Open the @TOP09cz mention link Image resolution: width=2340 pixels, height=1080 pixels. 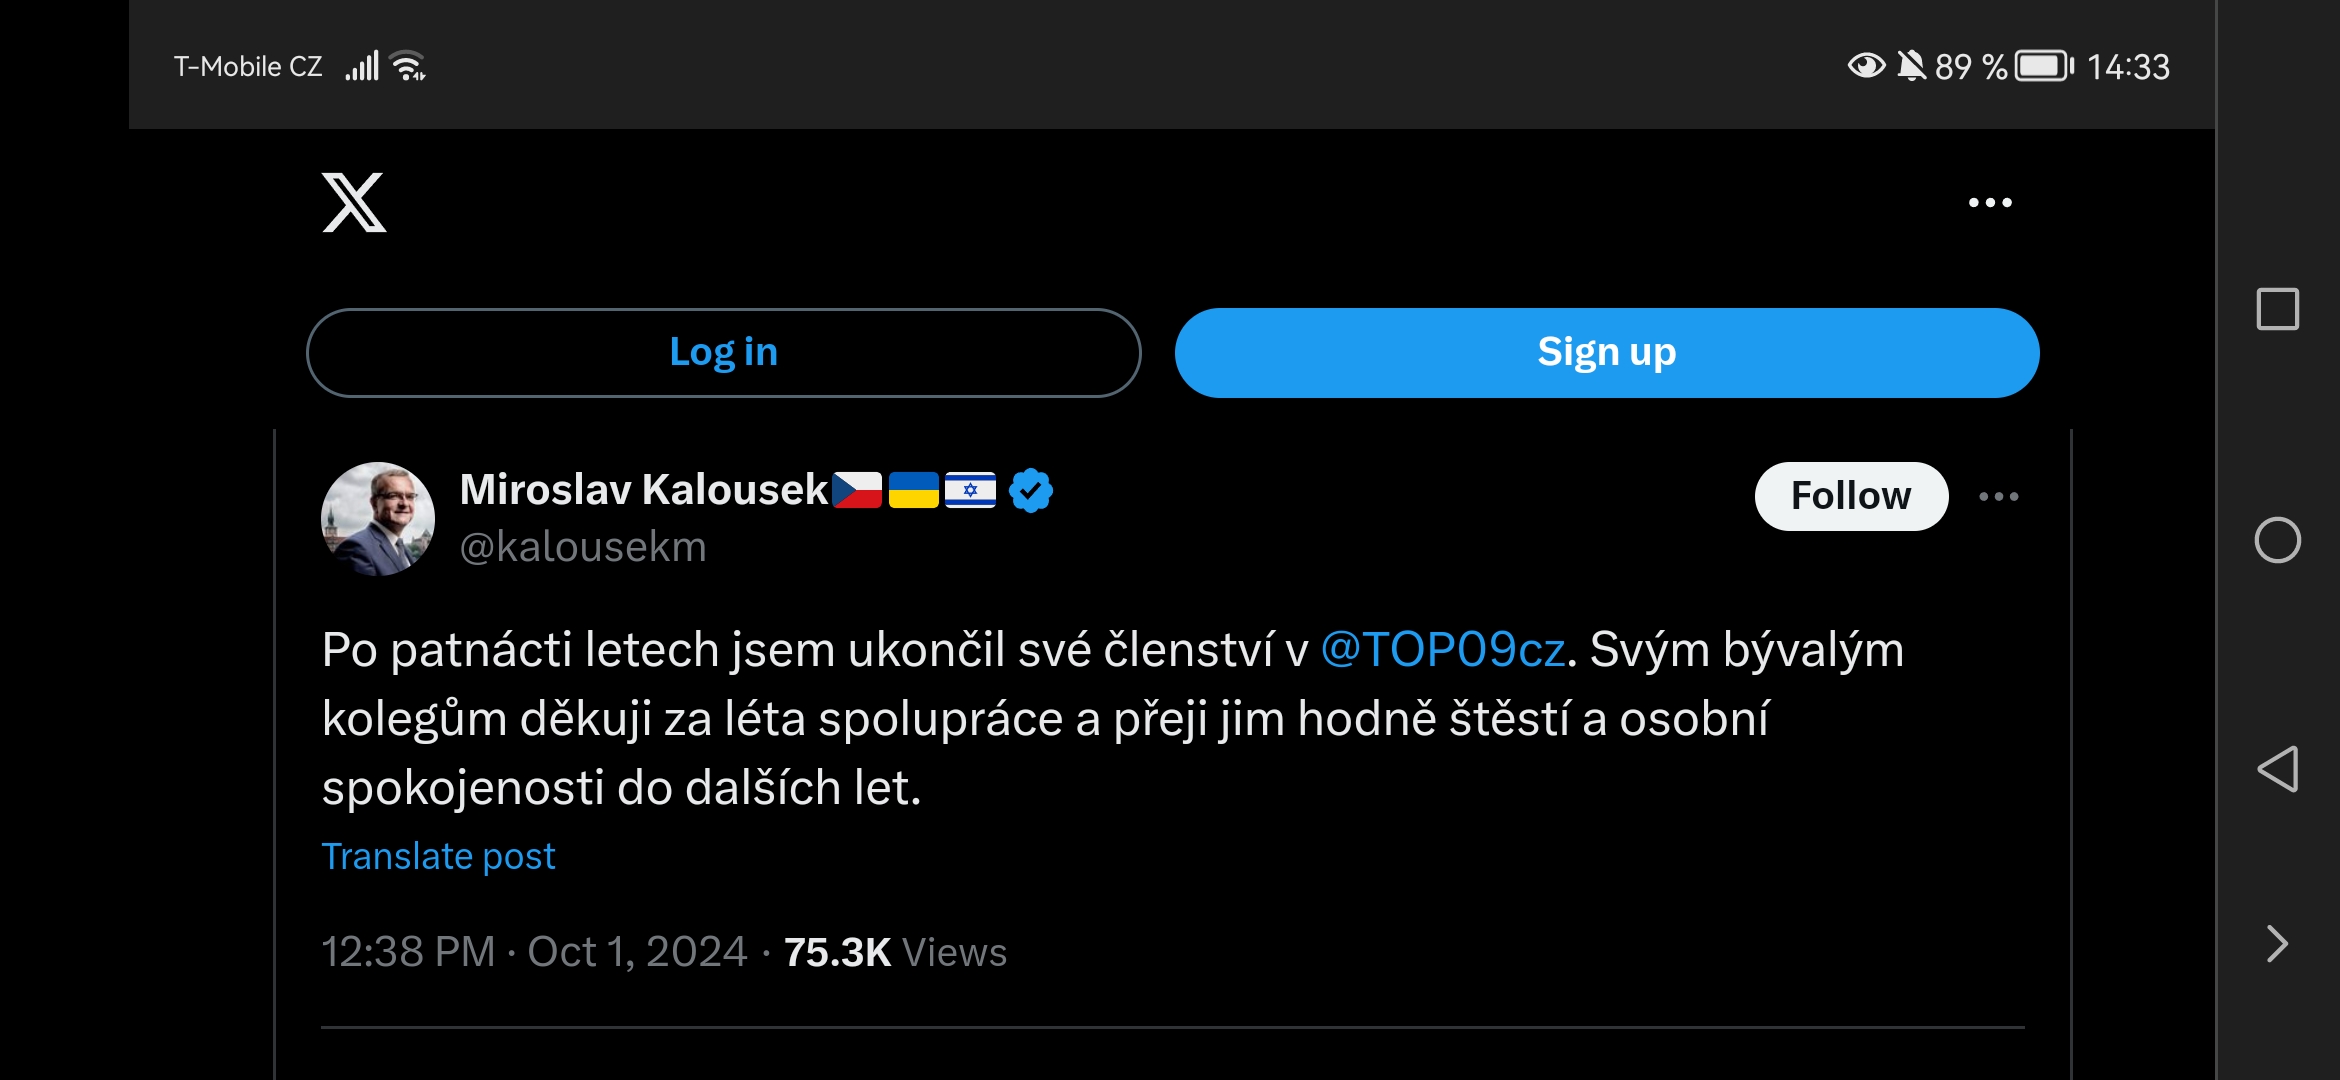click(x=1443, y=650)
